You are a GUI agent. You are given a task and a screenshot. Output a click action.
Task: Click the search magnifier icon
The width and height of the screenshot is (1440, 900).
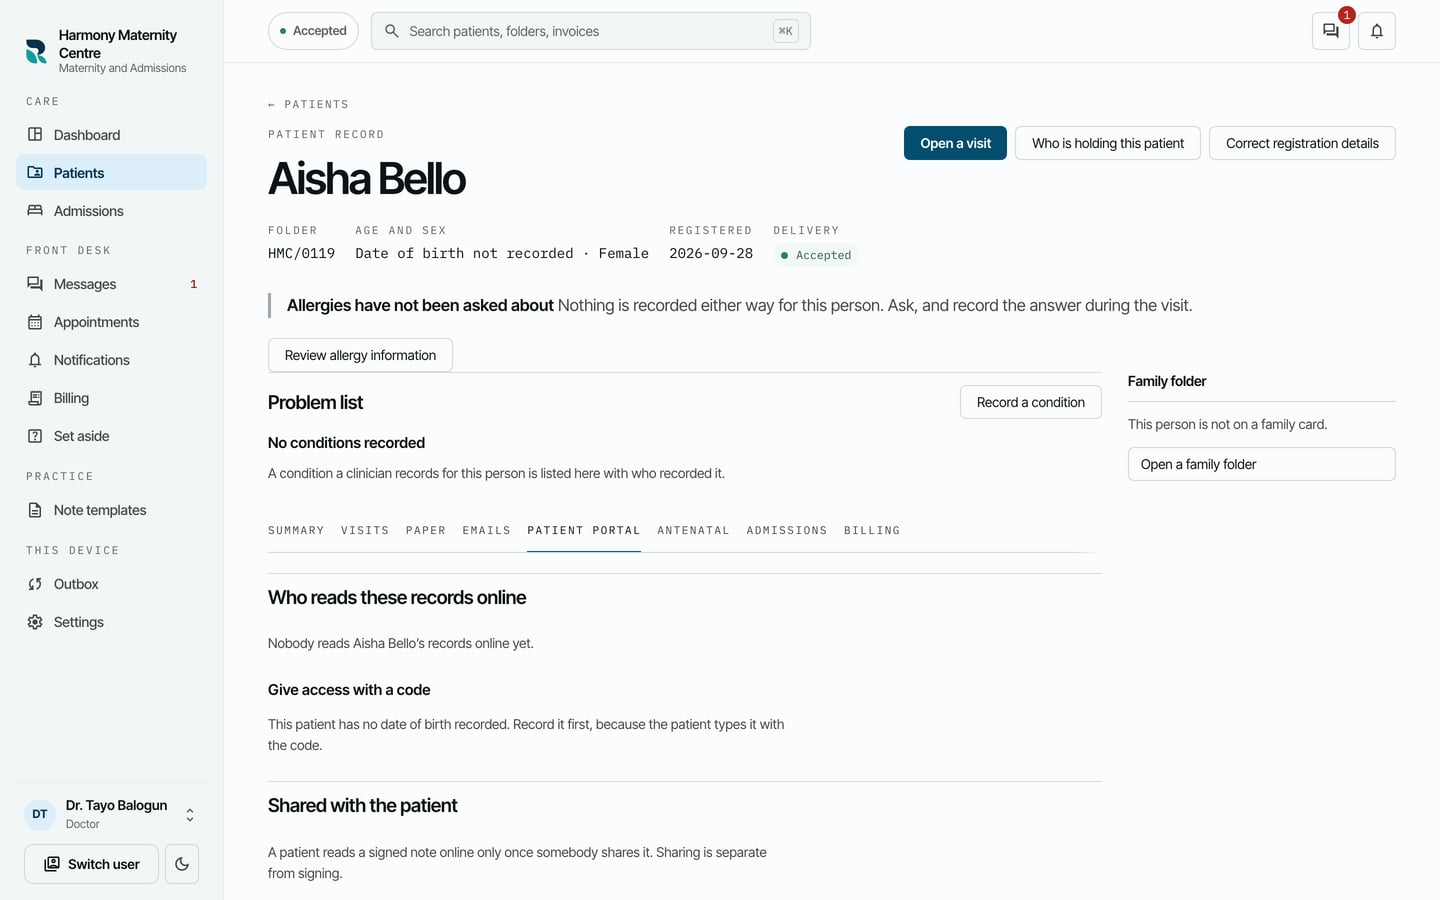tap(392, 31)
